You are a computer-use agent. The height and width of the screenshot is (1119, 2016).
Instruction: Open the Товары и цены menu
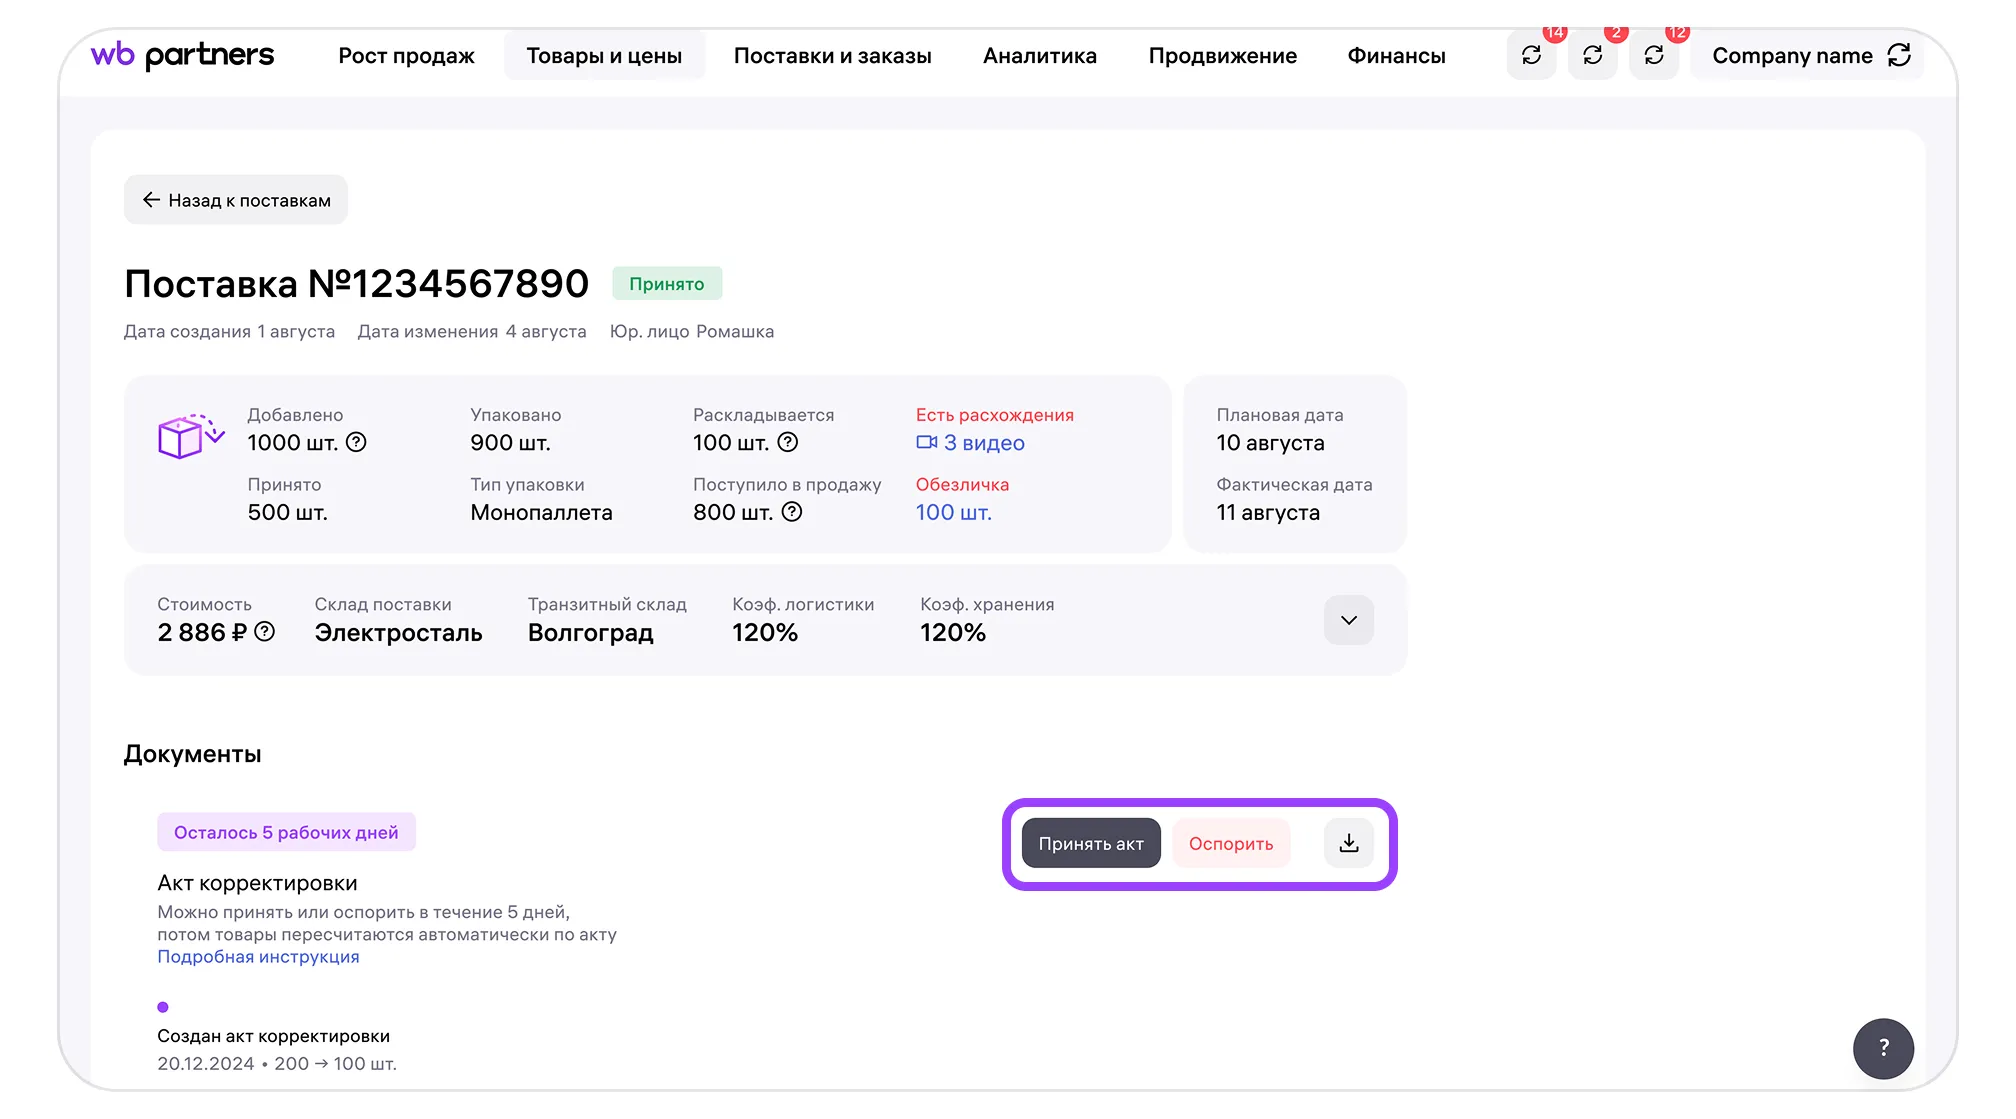pyautogui.click(x=604, y=56)
